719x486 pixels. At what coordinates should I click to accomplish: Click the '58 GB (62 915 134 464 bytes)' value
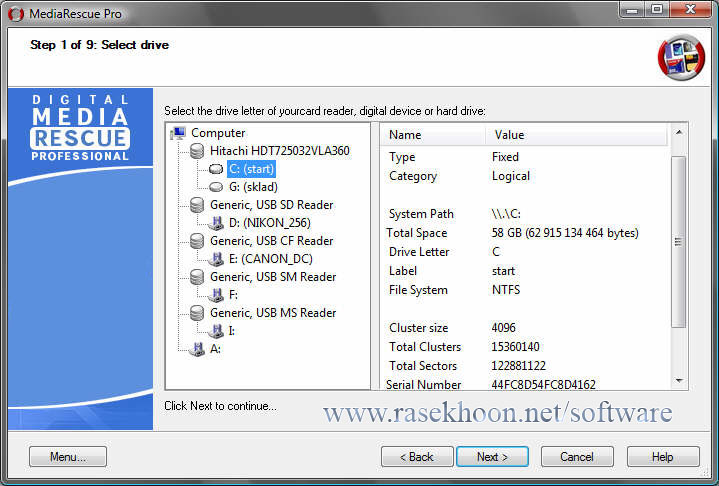[565, 233]
